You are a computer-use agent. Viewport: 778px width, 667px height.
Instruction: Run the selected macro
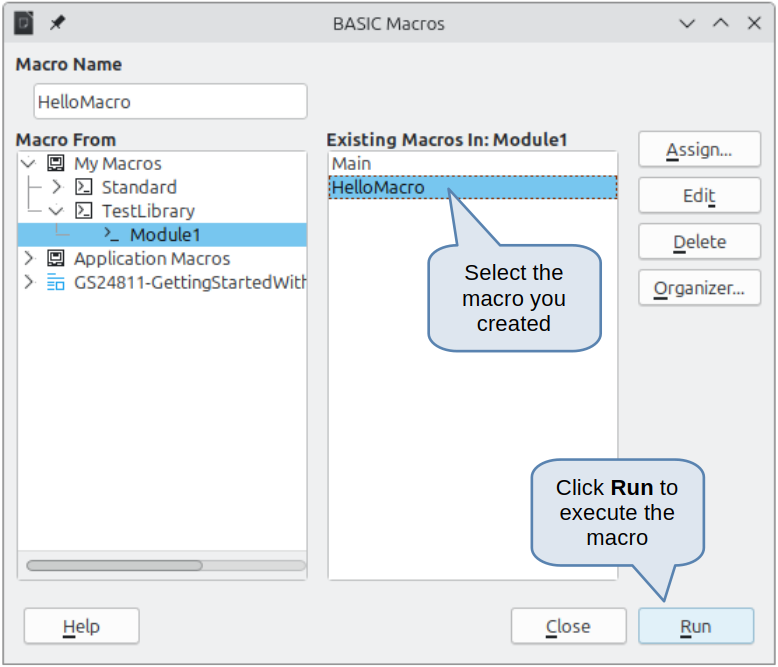(x=696, y=626)
